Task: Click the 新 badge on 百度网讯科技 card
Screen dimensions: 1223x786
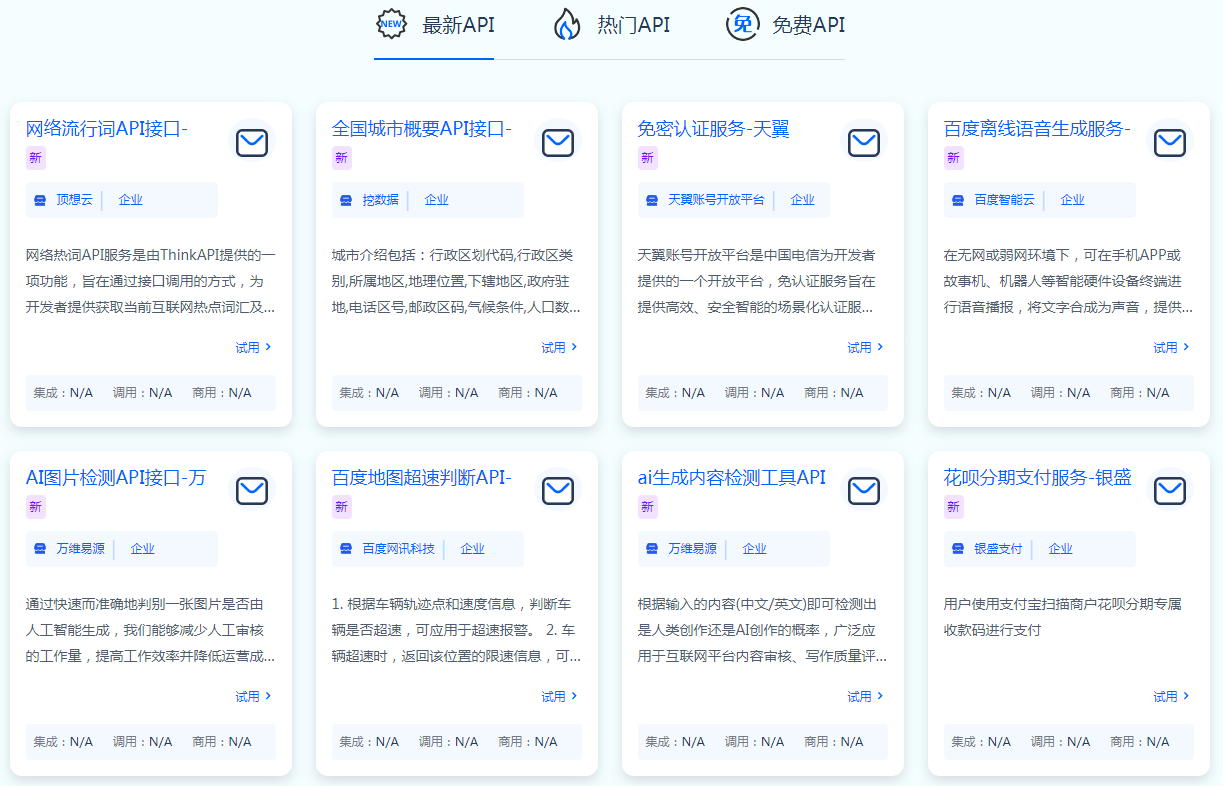Action: tap(341, 507)
